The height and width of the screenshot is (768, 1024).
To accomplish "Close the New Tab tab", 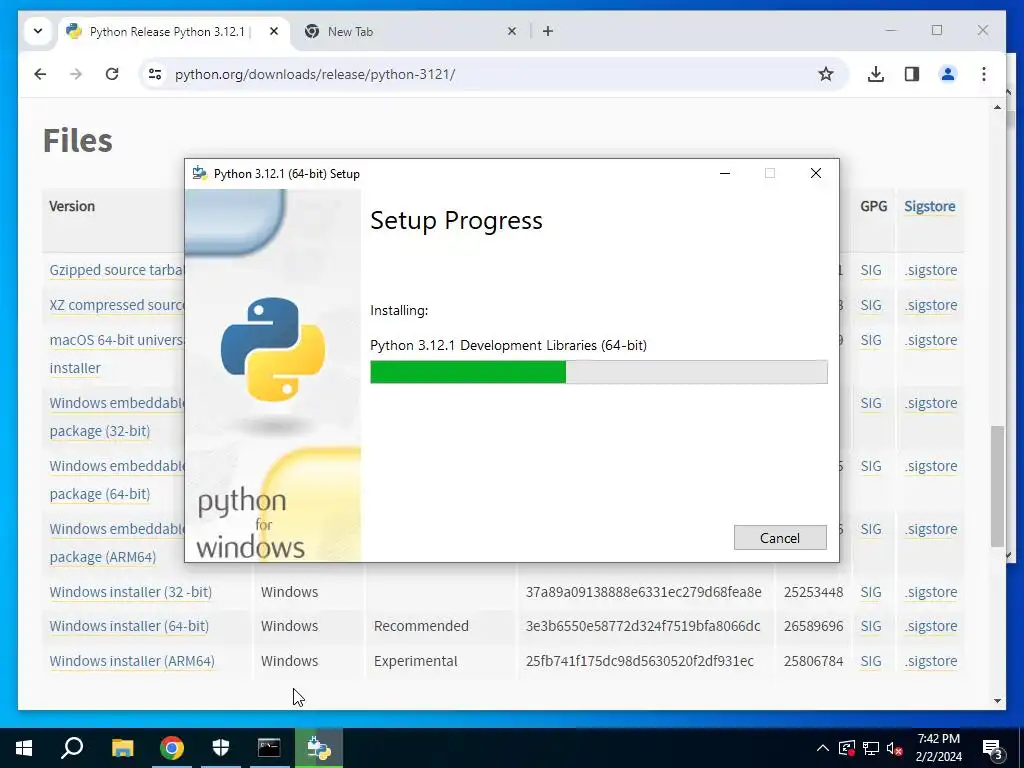I will [x=512, y=31].
